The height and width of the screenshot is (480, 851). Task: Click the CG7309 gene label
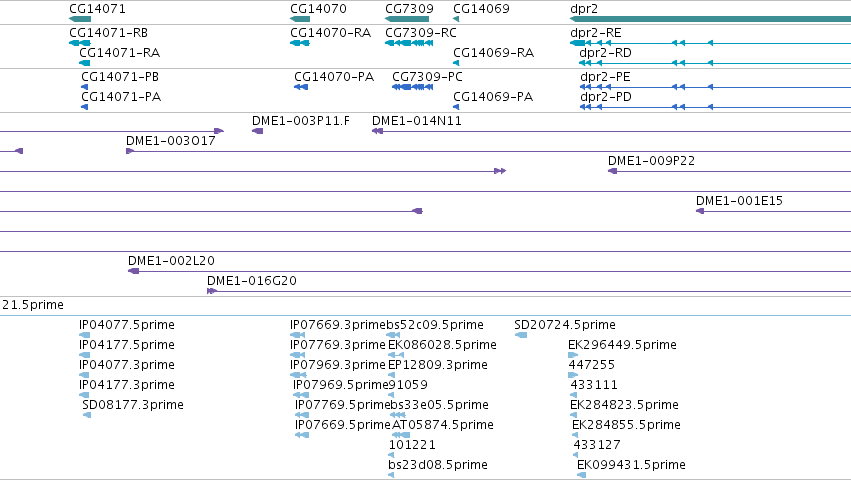point(409,9)
